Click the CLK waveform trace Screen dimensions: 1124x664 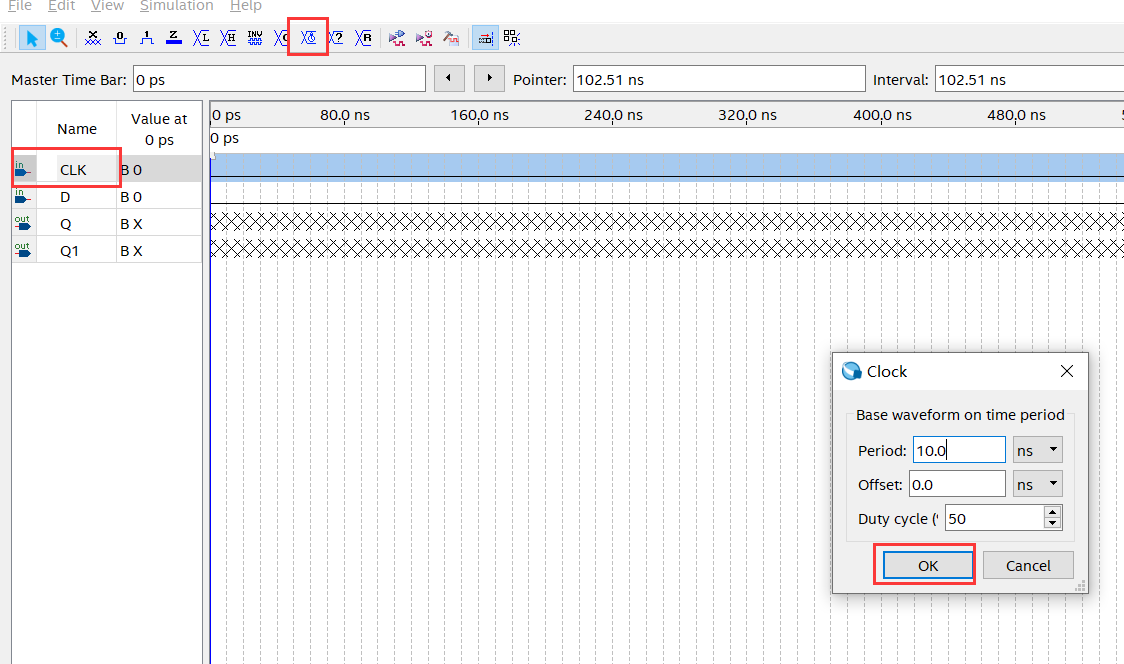tap(667, 169)
